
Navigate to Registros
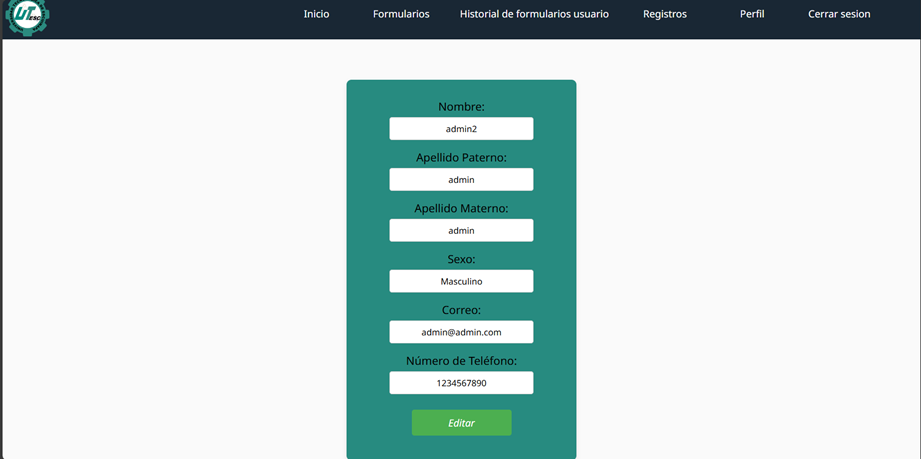(664, 14)
